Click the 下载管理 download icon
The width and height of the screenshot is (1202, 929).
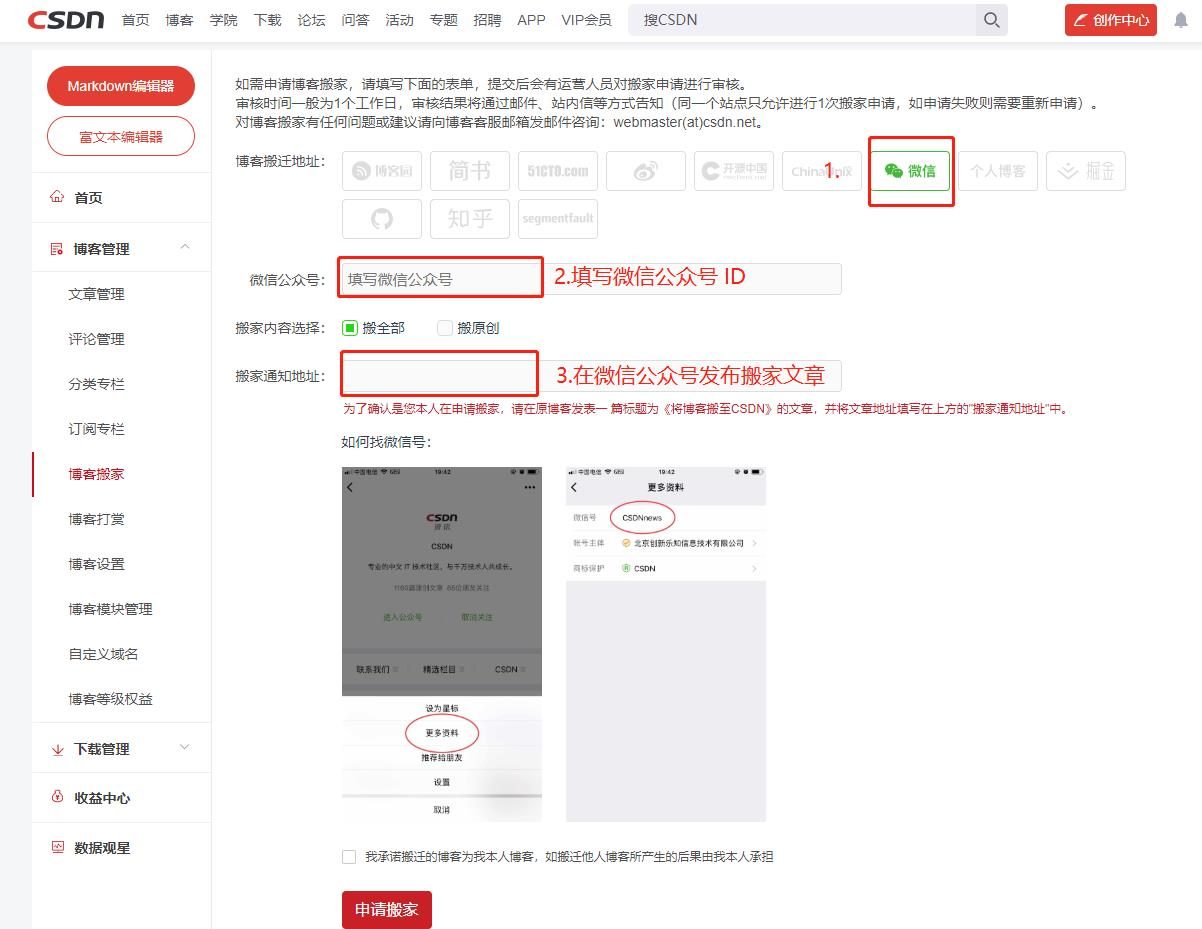57,749
